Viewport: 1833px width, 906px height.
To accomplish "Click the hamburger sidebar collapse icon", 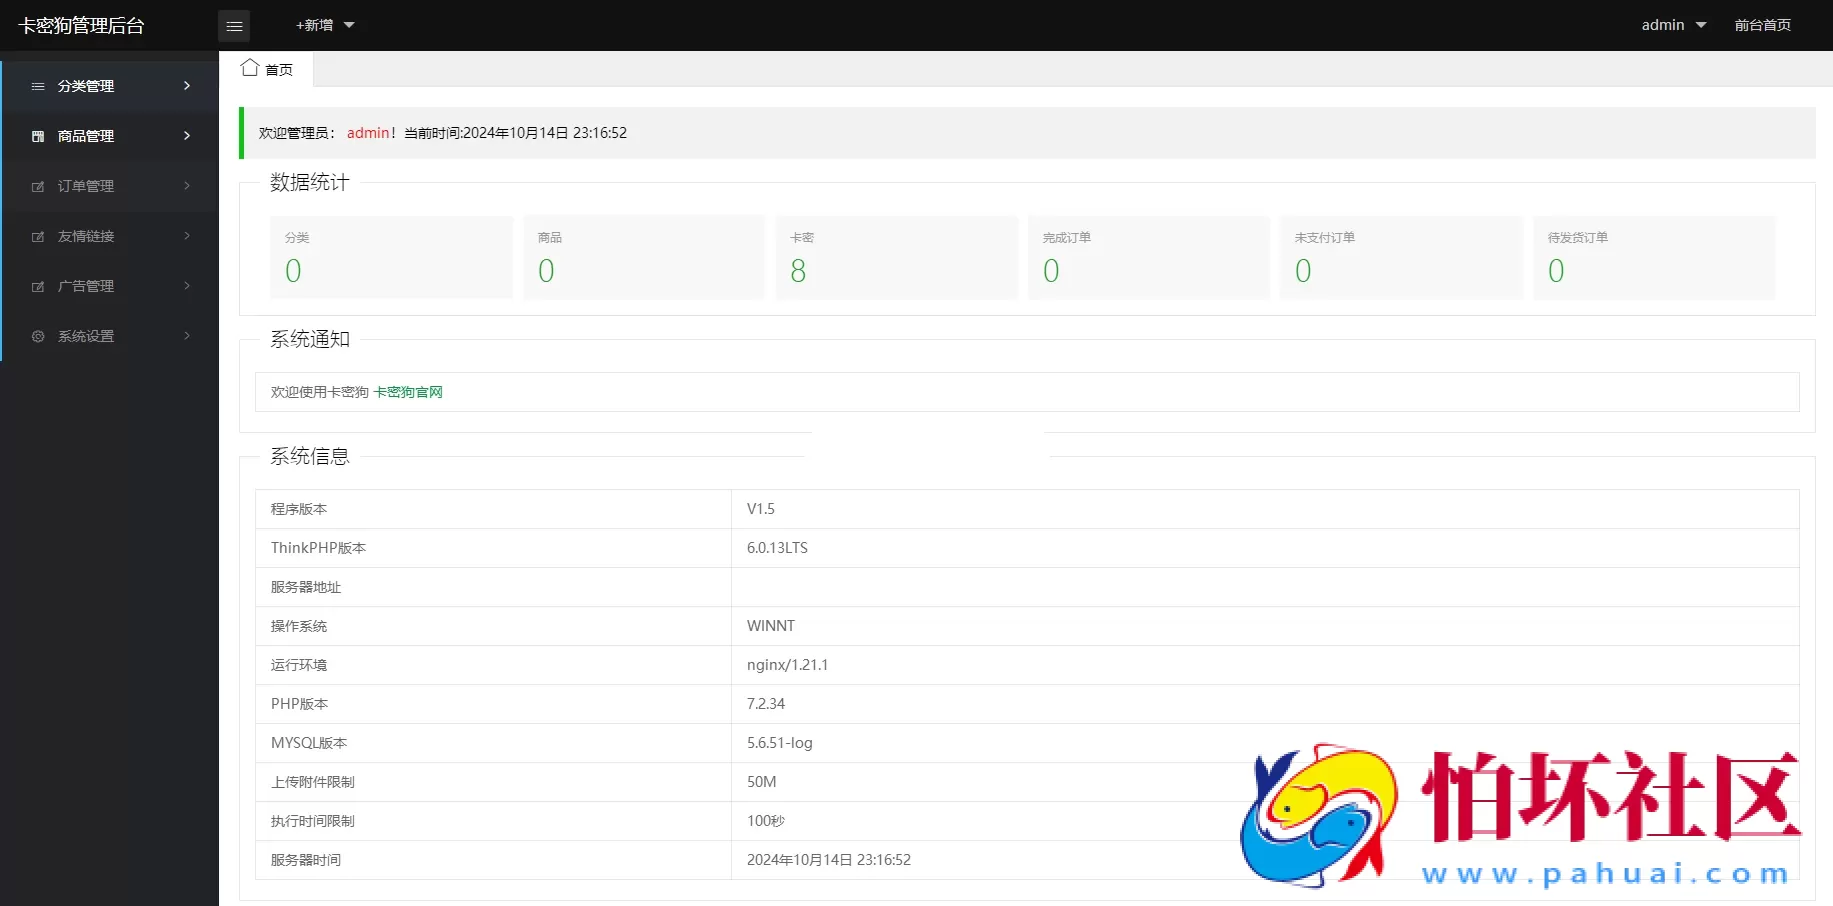I will [x=234, y=26].
